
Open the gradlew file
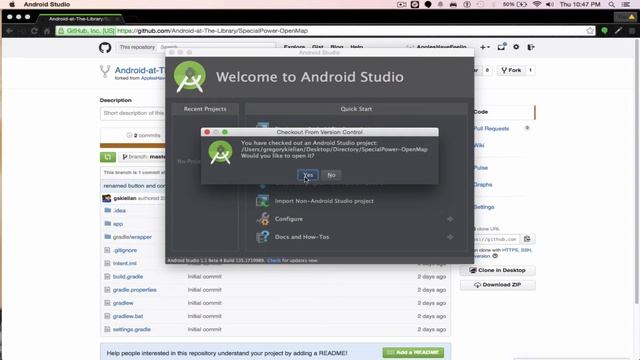[x=123, y=303]
